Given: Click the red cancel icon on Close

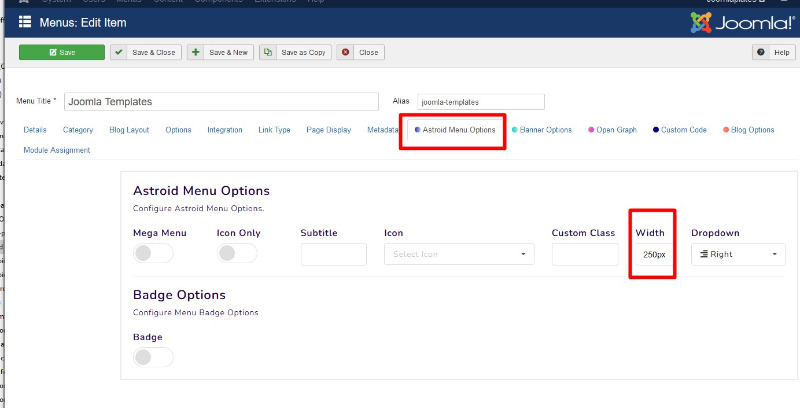Looking at the screenshot, I should [345, 52].
